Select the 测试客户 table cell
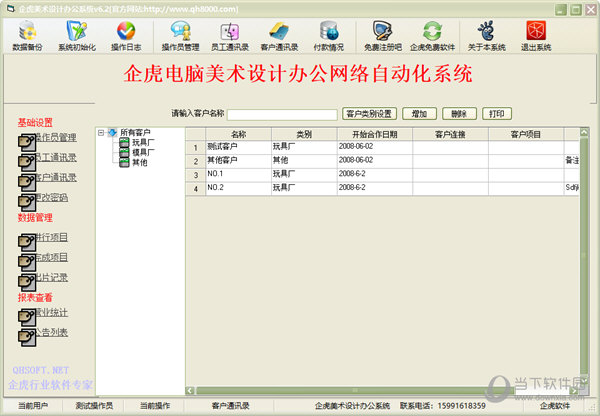600x416 pixels. [238, 147]
